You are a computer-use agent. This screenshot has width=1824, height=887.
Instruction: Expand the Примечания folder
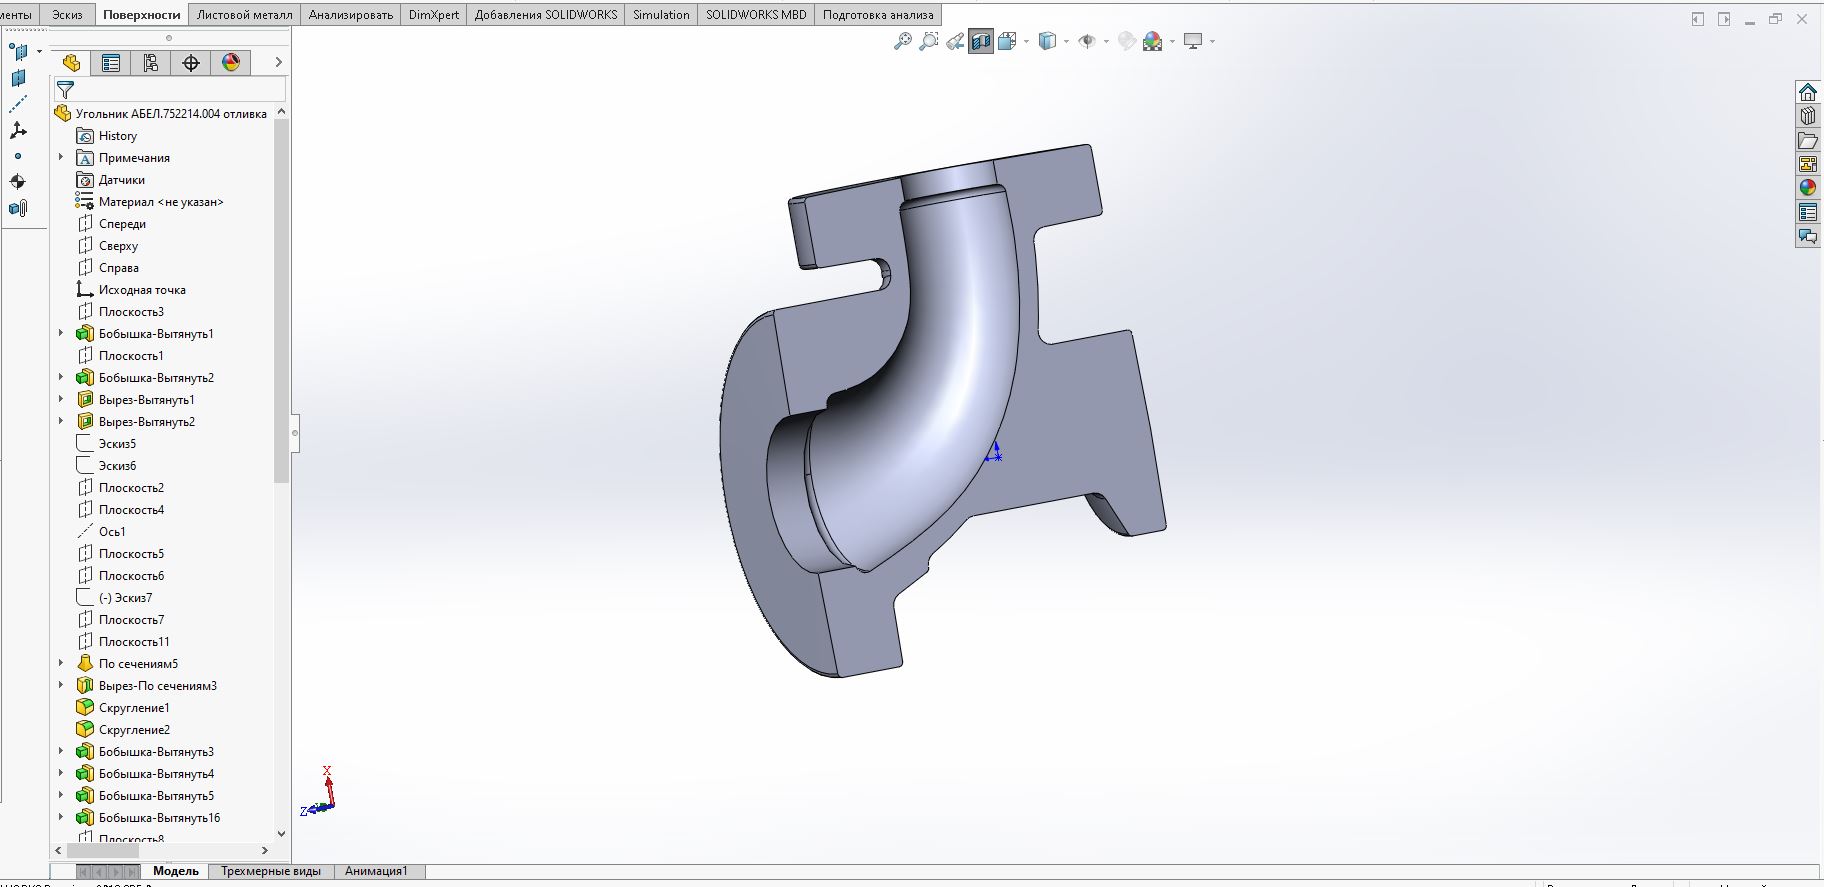pyautogui.click(x=61, y=157)
